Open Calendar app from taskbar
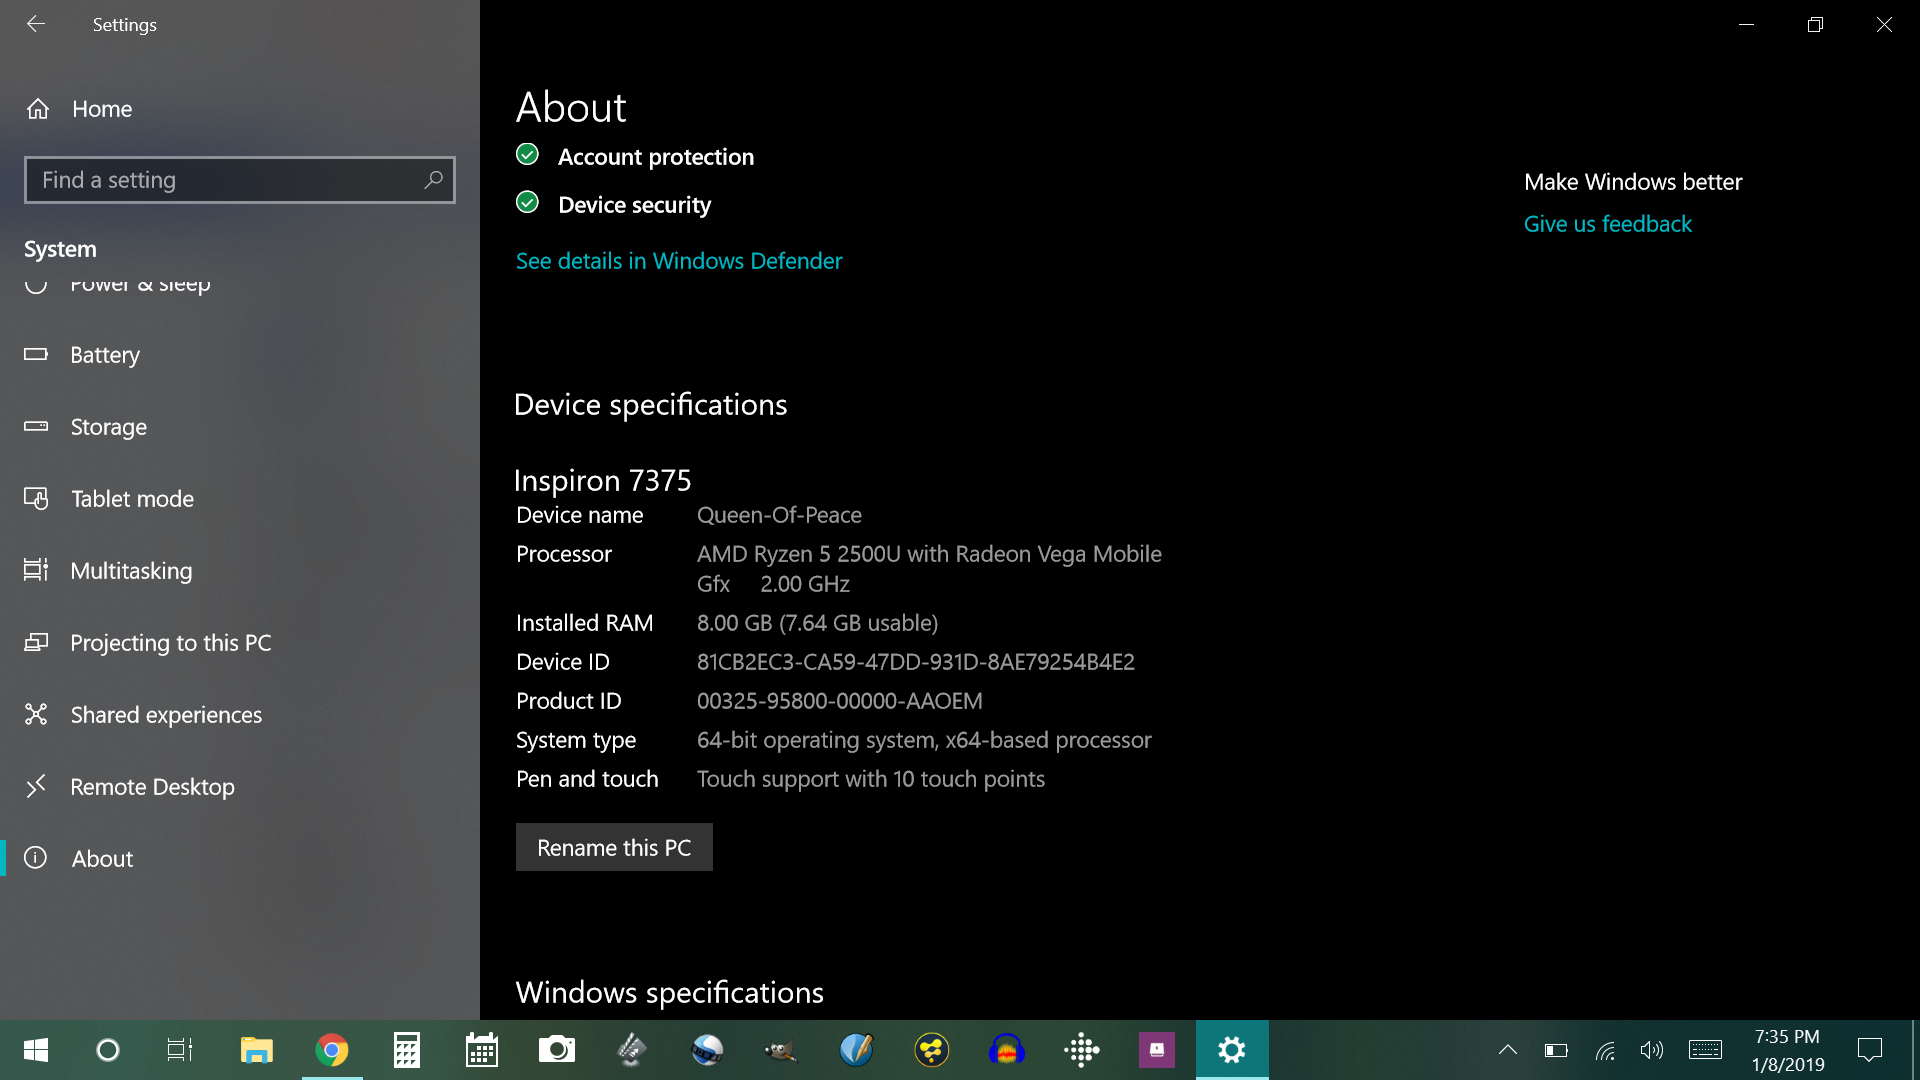Image resolution: width=1920 pixels, height=1080 pixels. tap(482, 1050)
